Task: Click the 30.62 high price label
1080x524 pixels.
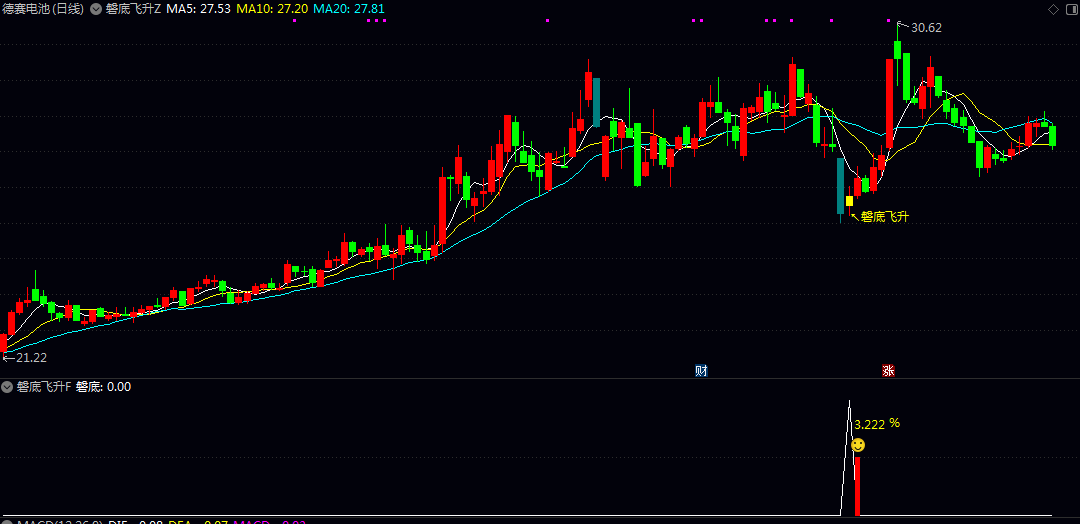Action: (x=926, y=28)
